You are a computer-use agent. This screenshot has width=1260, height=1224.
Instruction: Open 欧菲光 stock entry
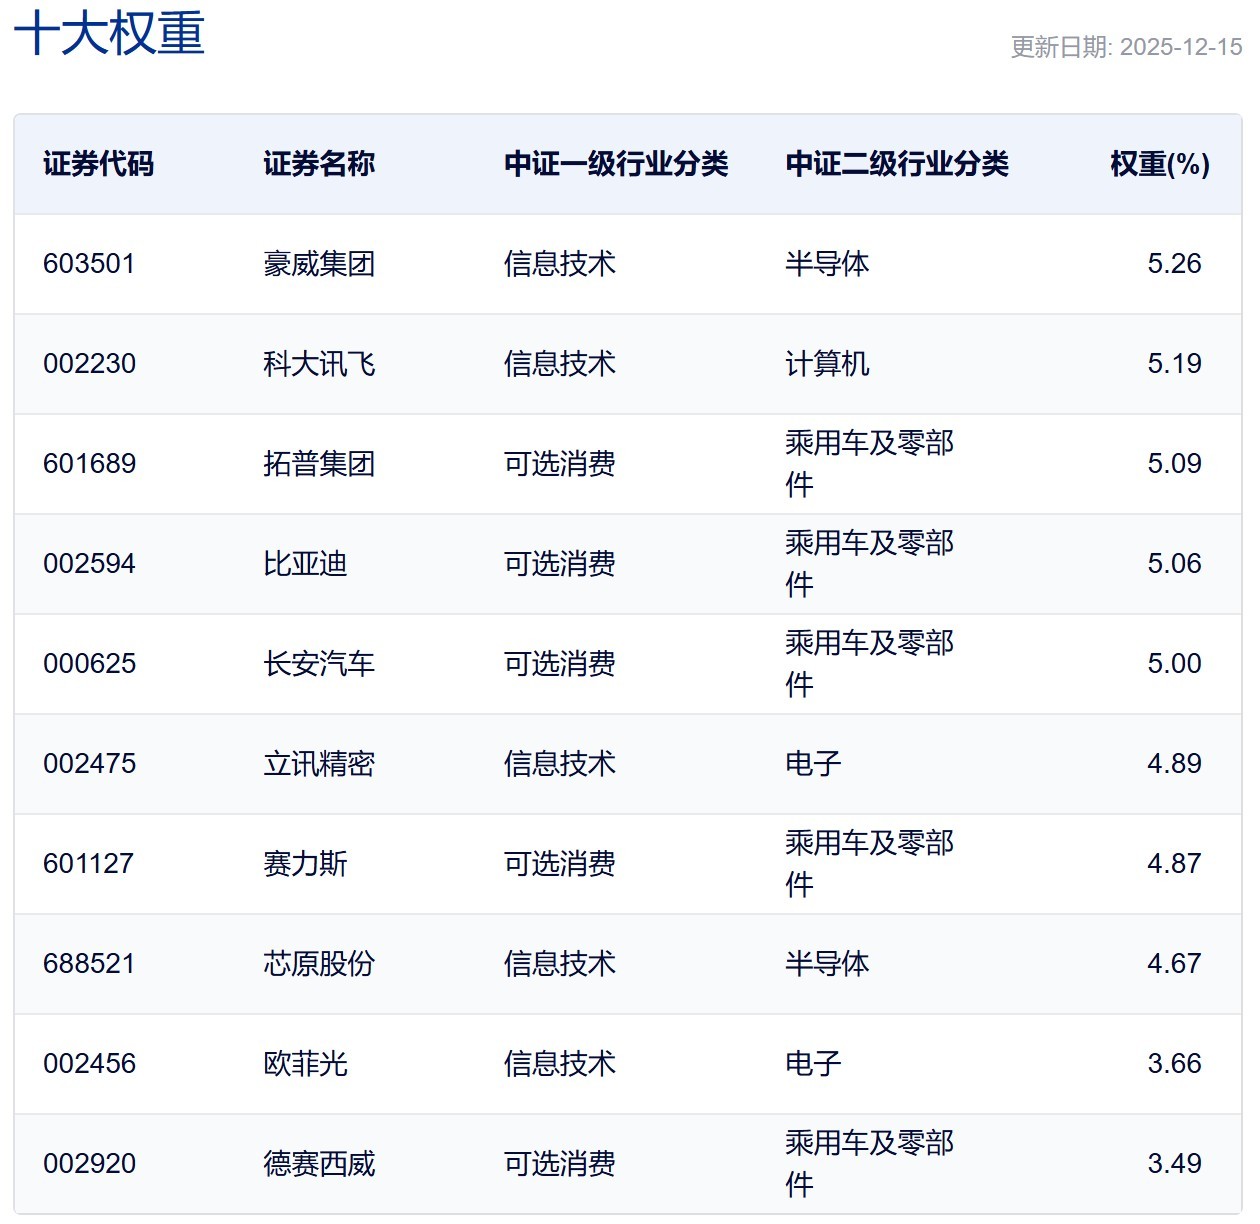(305, 1064)
